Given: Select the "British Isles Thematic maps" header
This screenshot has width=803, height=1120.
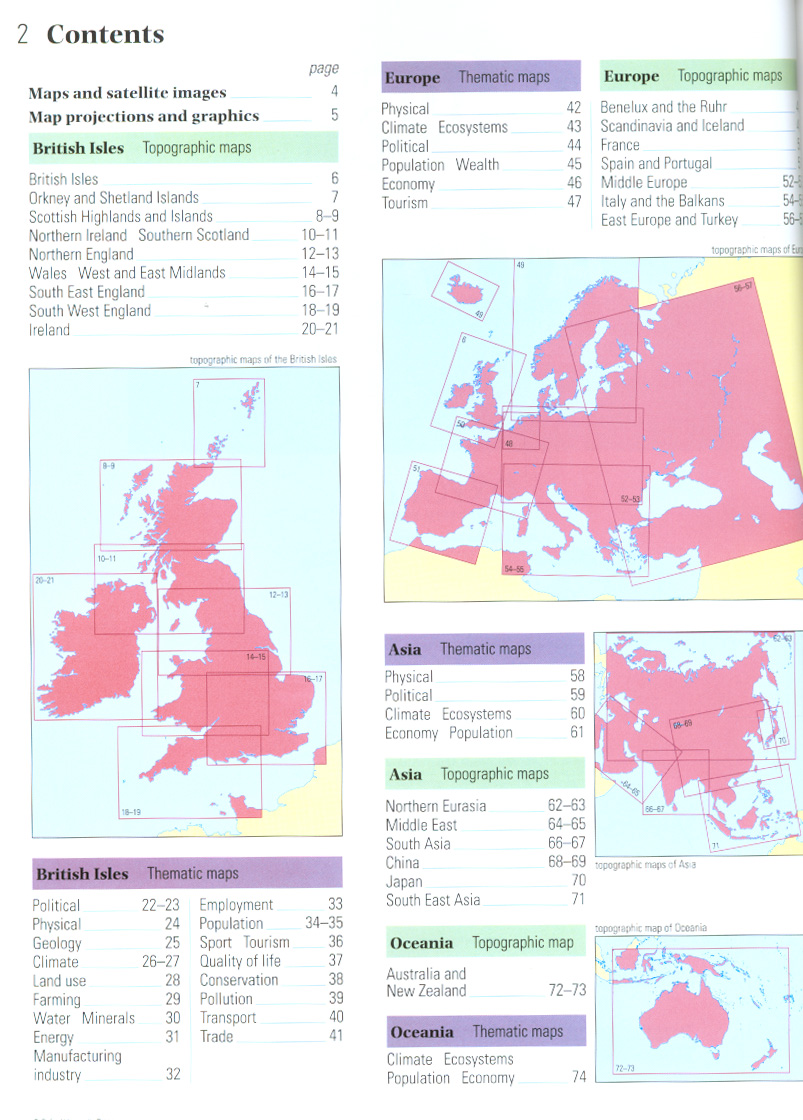Looking at the screenshot, I should (x=137, y=874).
